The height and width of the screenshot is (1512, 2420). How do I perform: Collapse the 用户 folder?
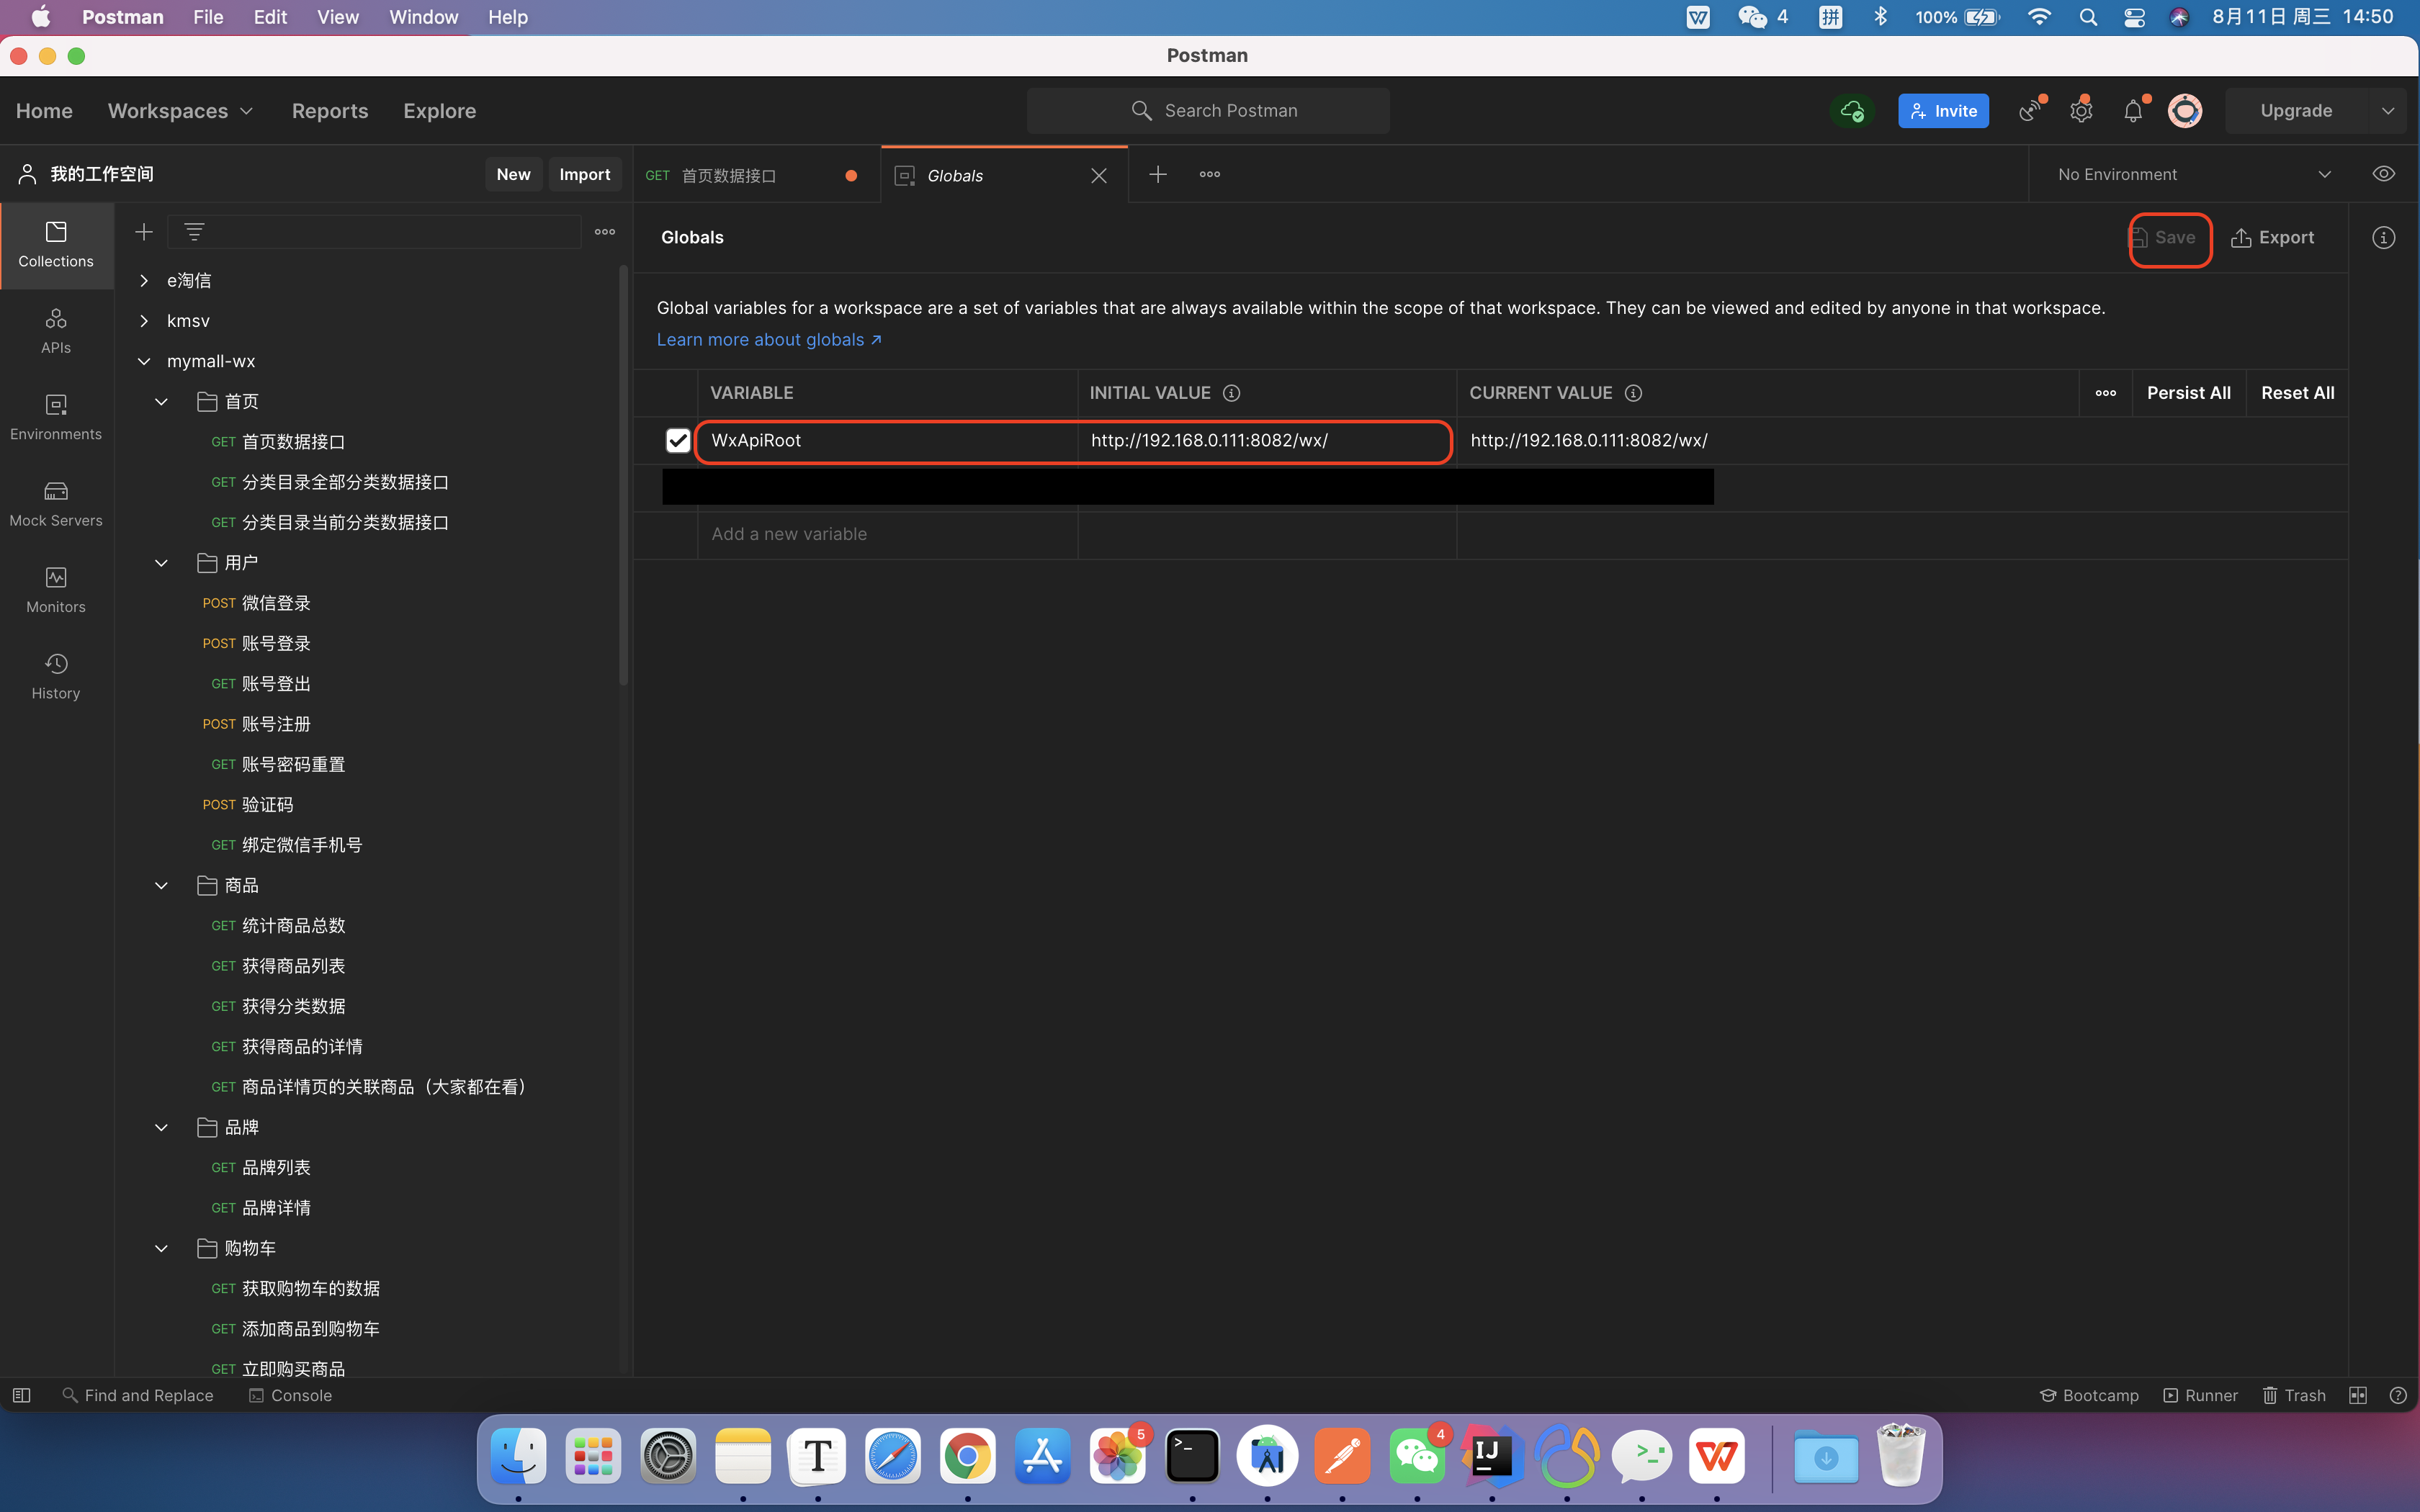point(161,563)
